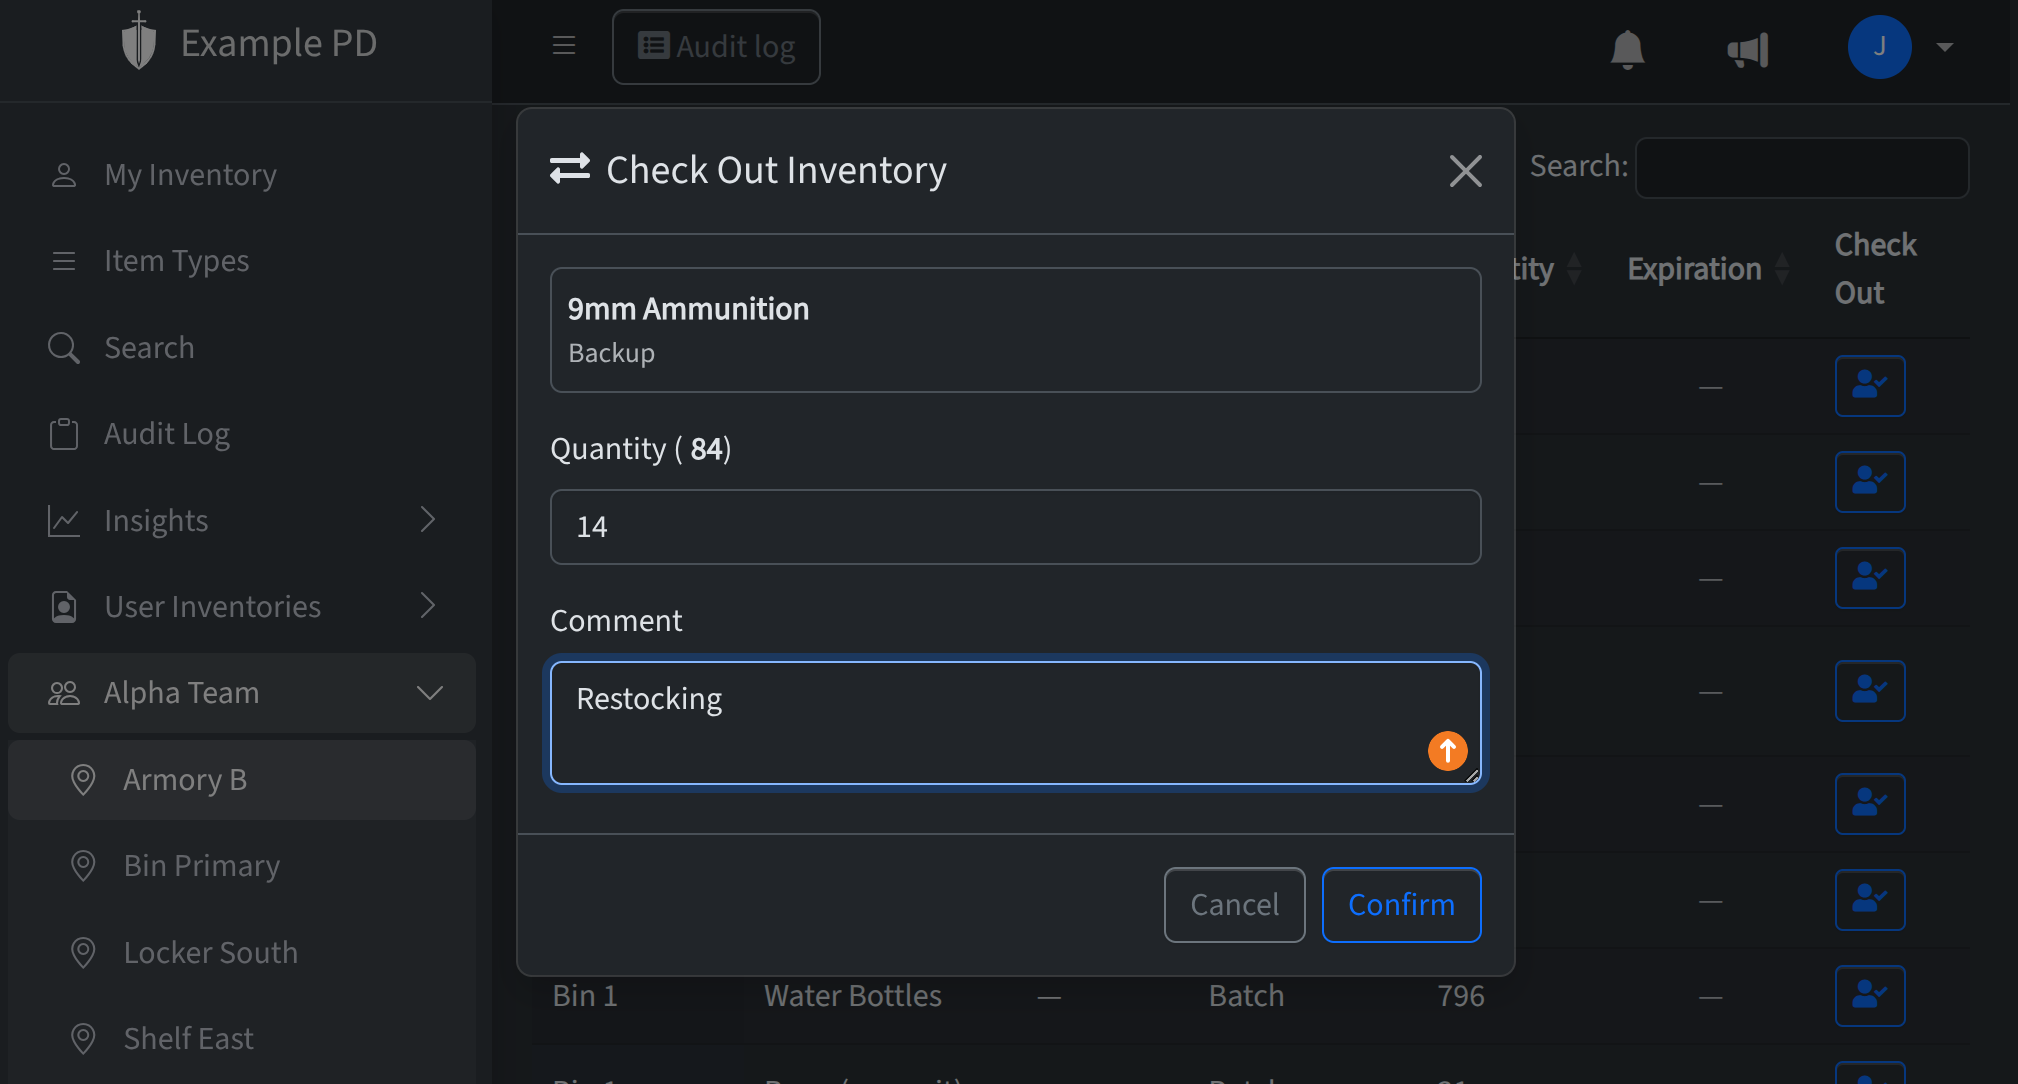Cancel the check out dialog

click(1234, 904)
